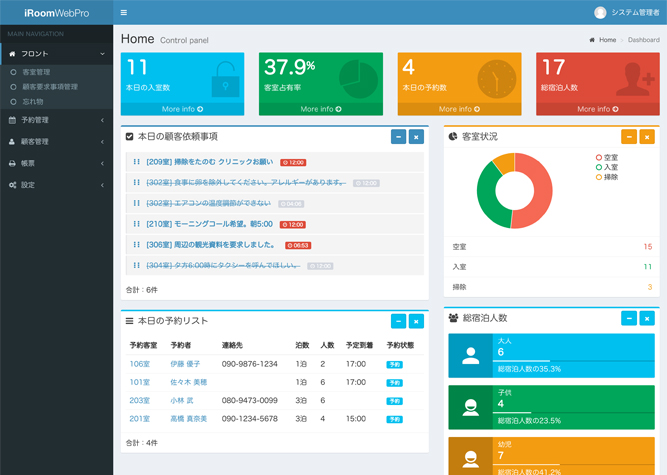
Task: Open the [209室] cleaning request item
Action: [209, 162]
